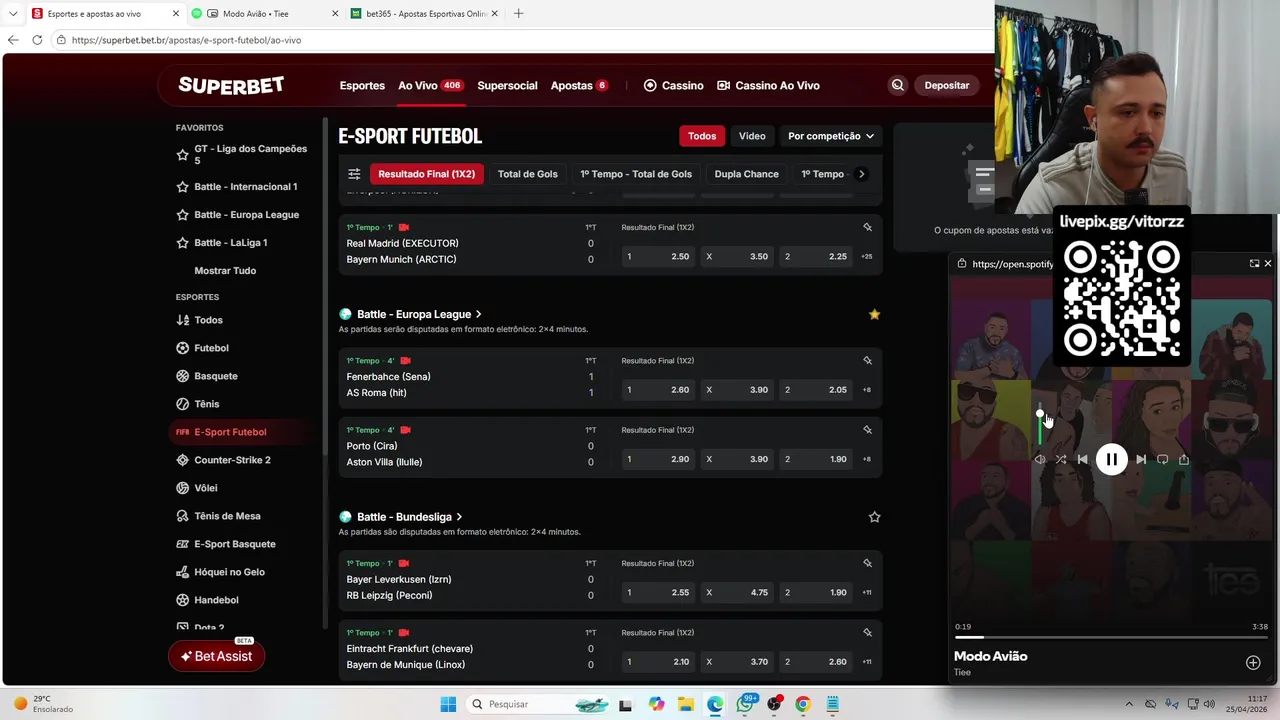
Task: Pin the Porto vs Aston Villa match
Action: [867, 430]
